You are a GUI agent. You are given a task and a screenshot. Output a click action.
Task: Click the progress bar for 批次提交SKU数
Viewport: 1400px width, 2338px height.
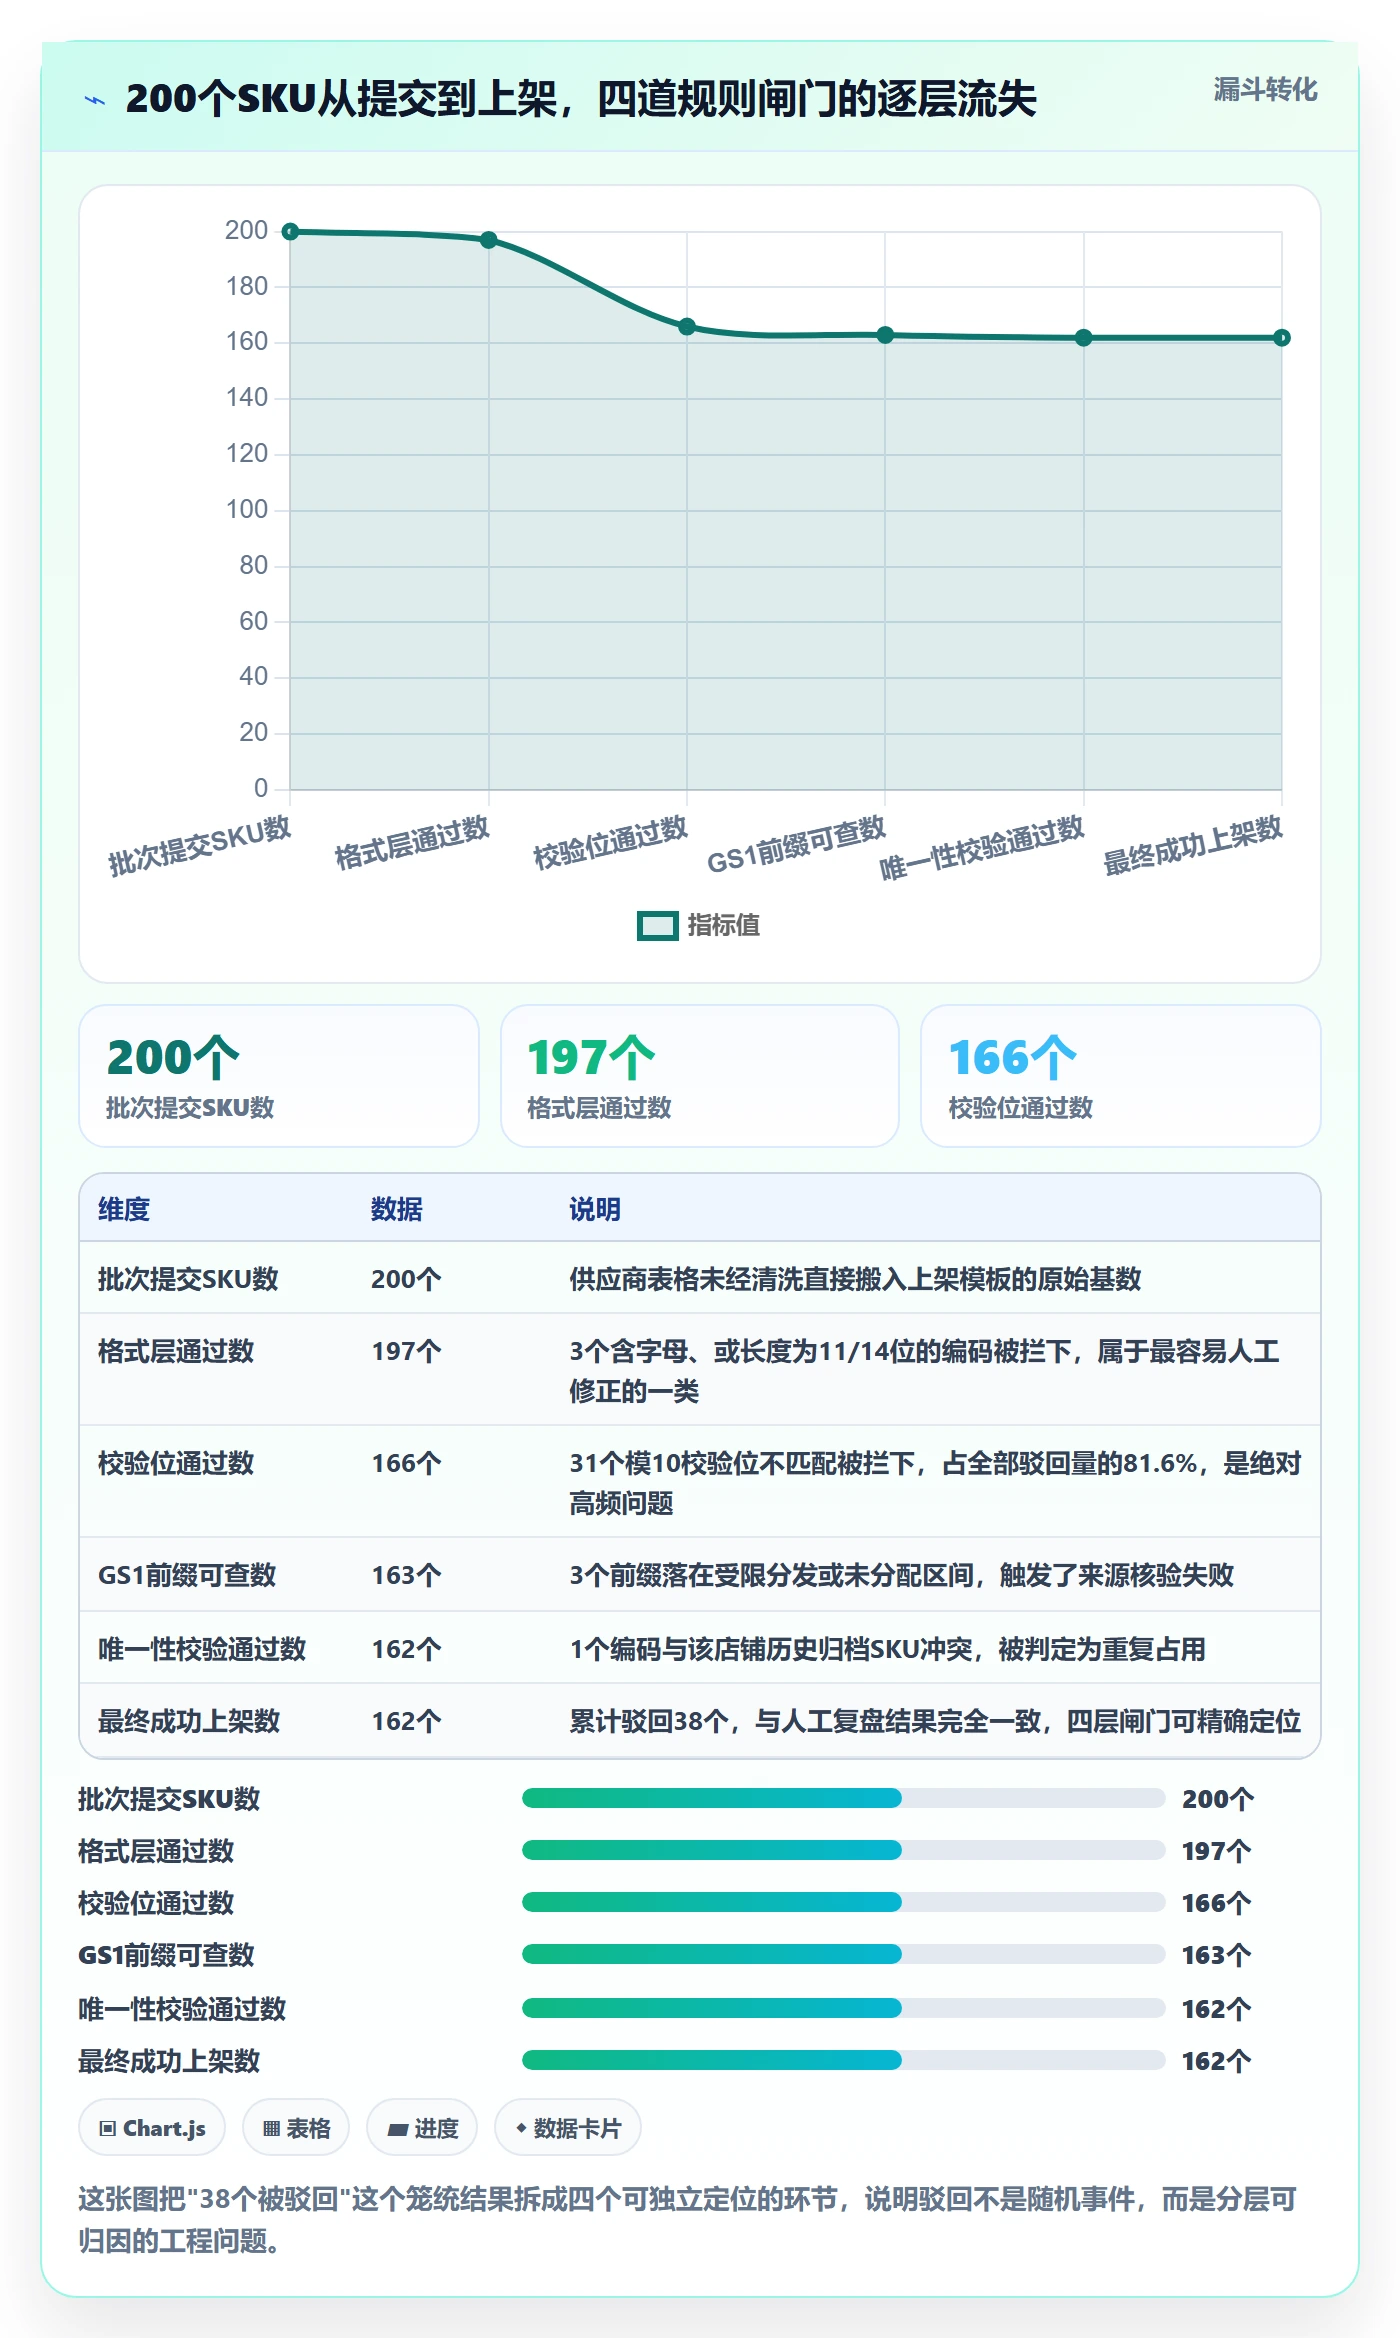pos(843,1799)
